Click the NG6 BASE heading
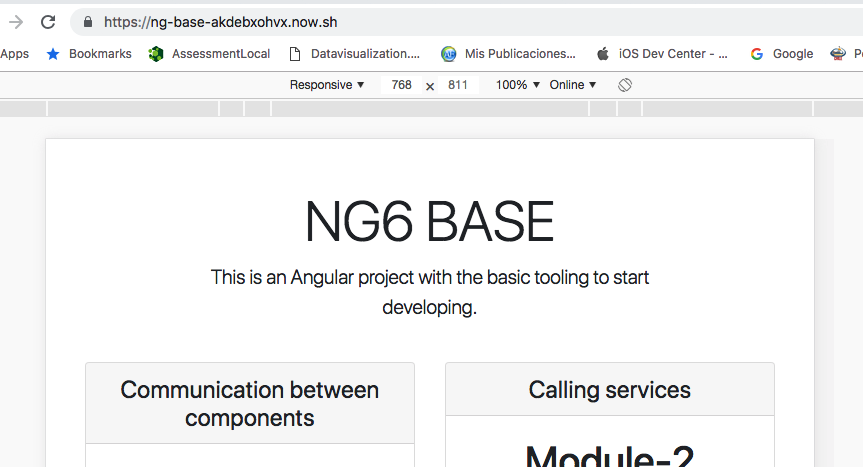This screenshot has width=863, height=467. pyautogui.click(x=429, y=221)
